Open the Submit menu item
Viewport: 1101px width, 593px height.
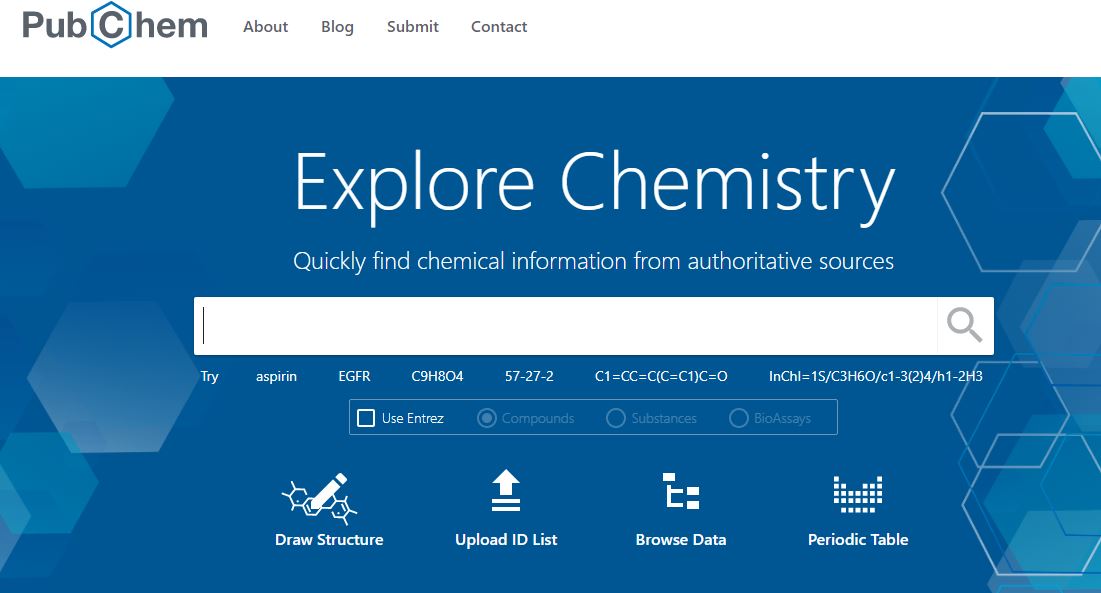coord(413,27)
